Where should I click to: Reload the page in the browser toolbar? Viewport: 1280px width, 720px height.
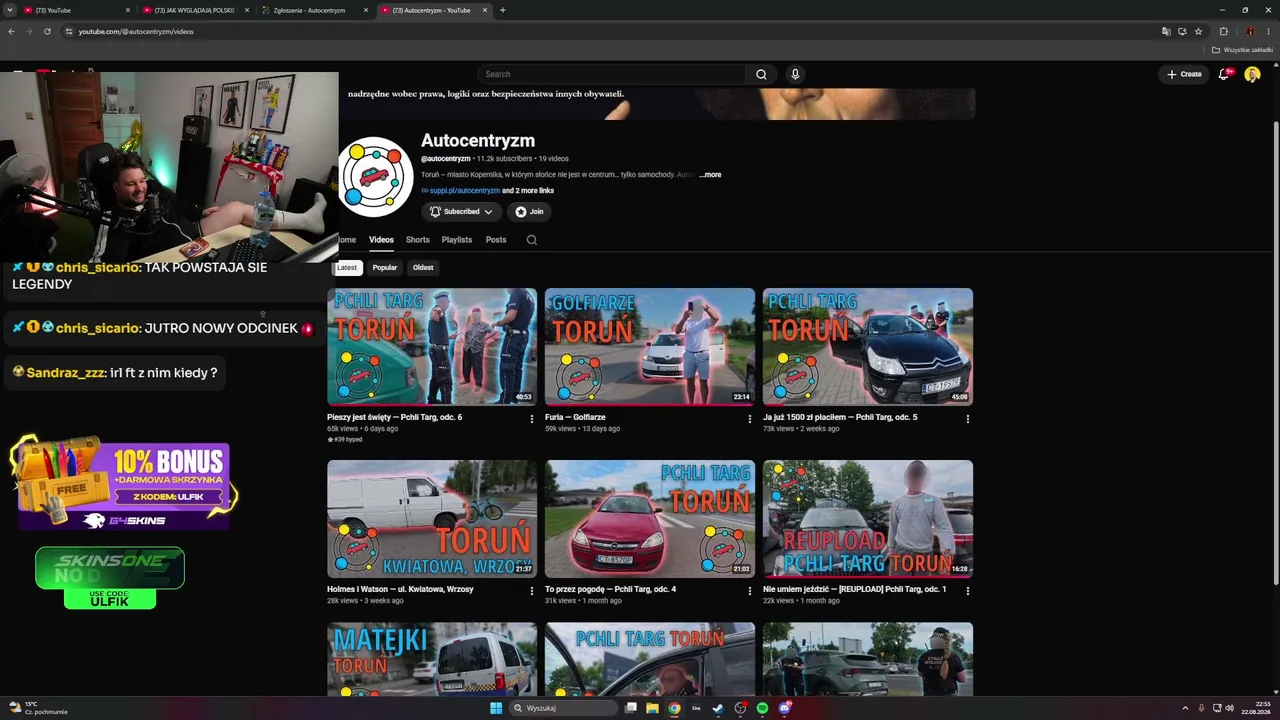(x=47, y=31)
